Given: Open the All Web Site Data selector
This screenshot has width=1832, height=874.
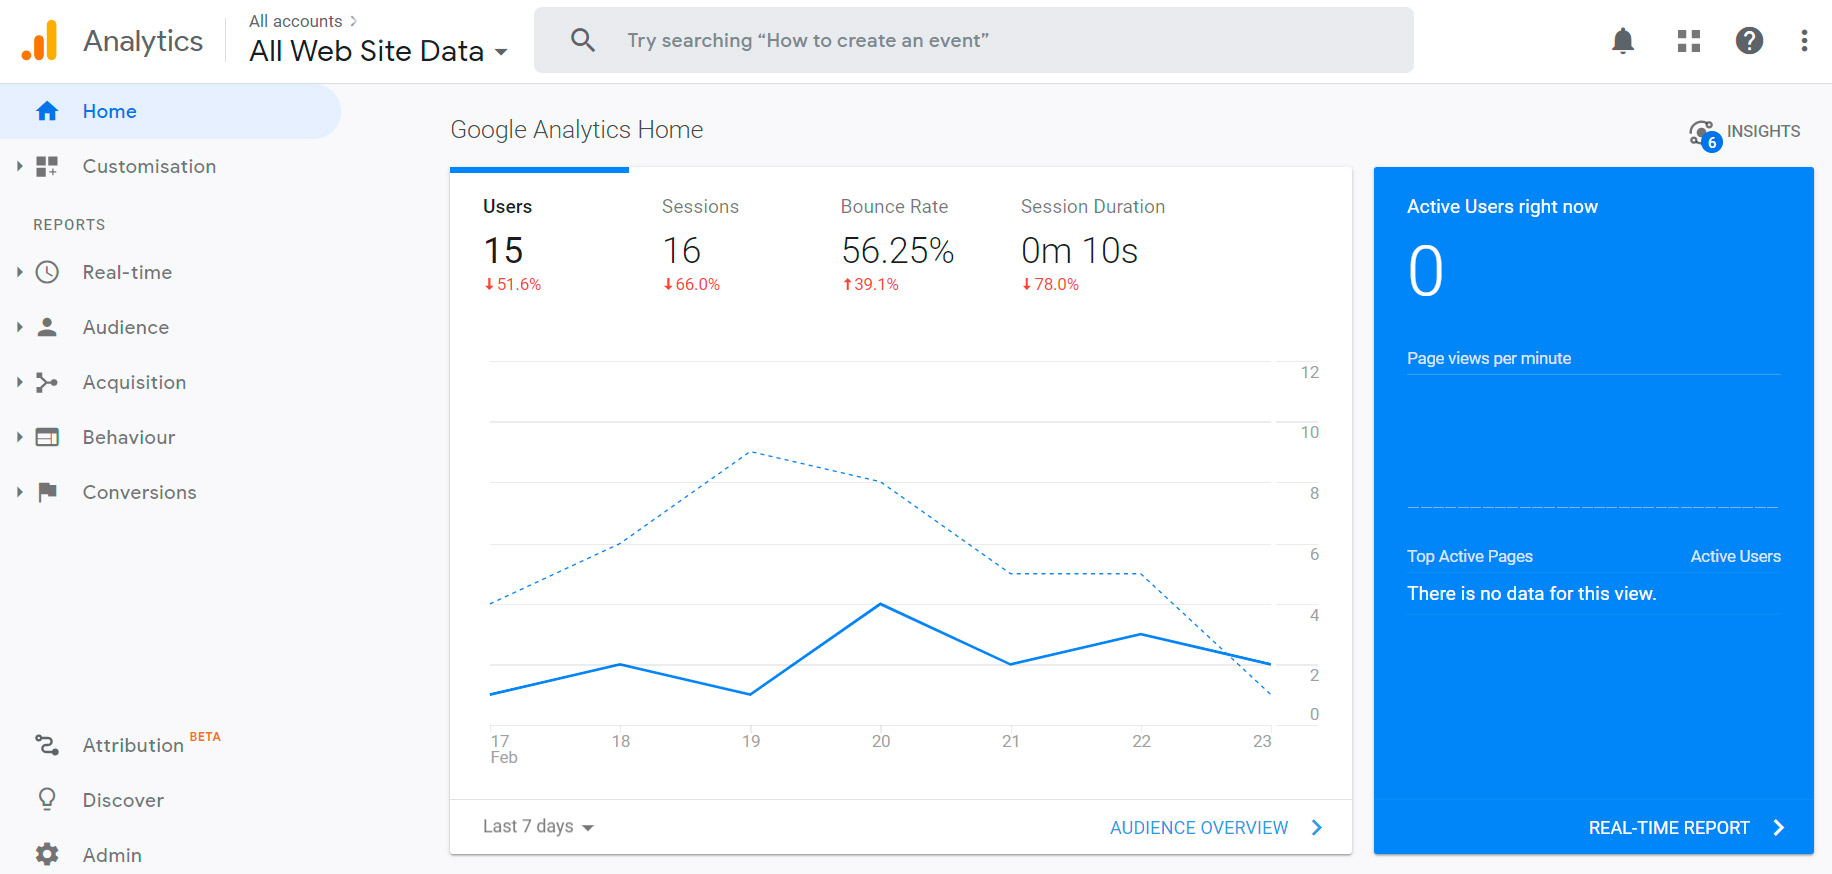Looking at the screenshot, I should point(378,51).
